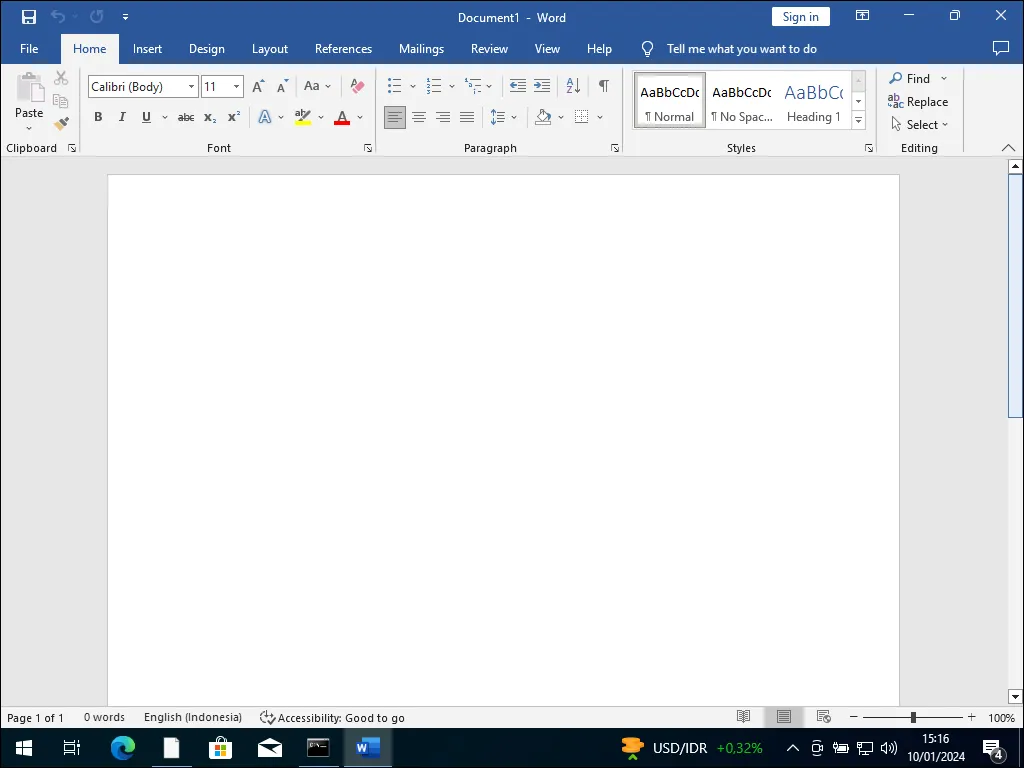Open Microsoft Edge from the taskbar
This screenshot has width=1024, height=768.
pos(122,747)
